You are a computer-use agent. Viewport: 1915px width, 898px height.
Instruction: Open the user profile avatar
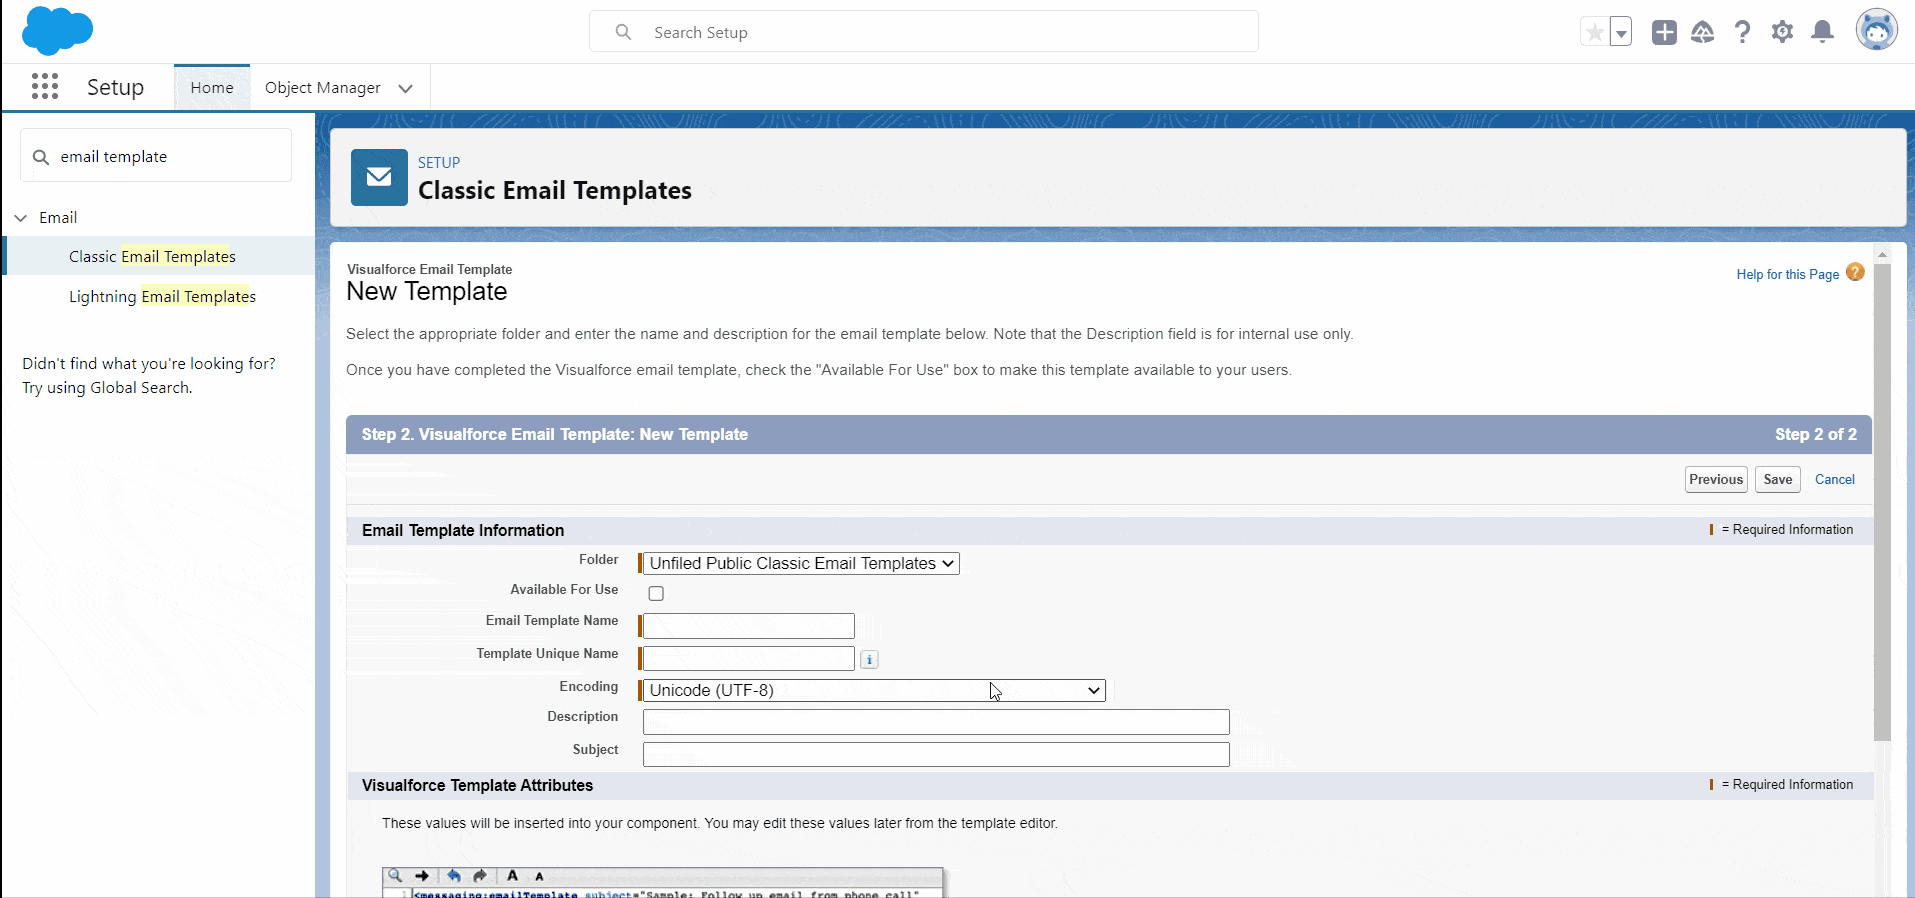[1877, 30]
